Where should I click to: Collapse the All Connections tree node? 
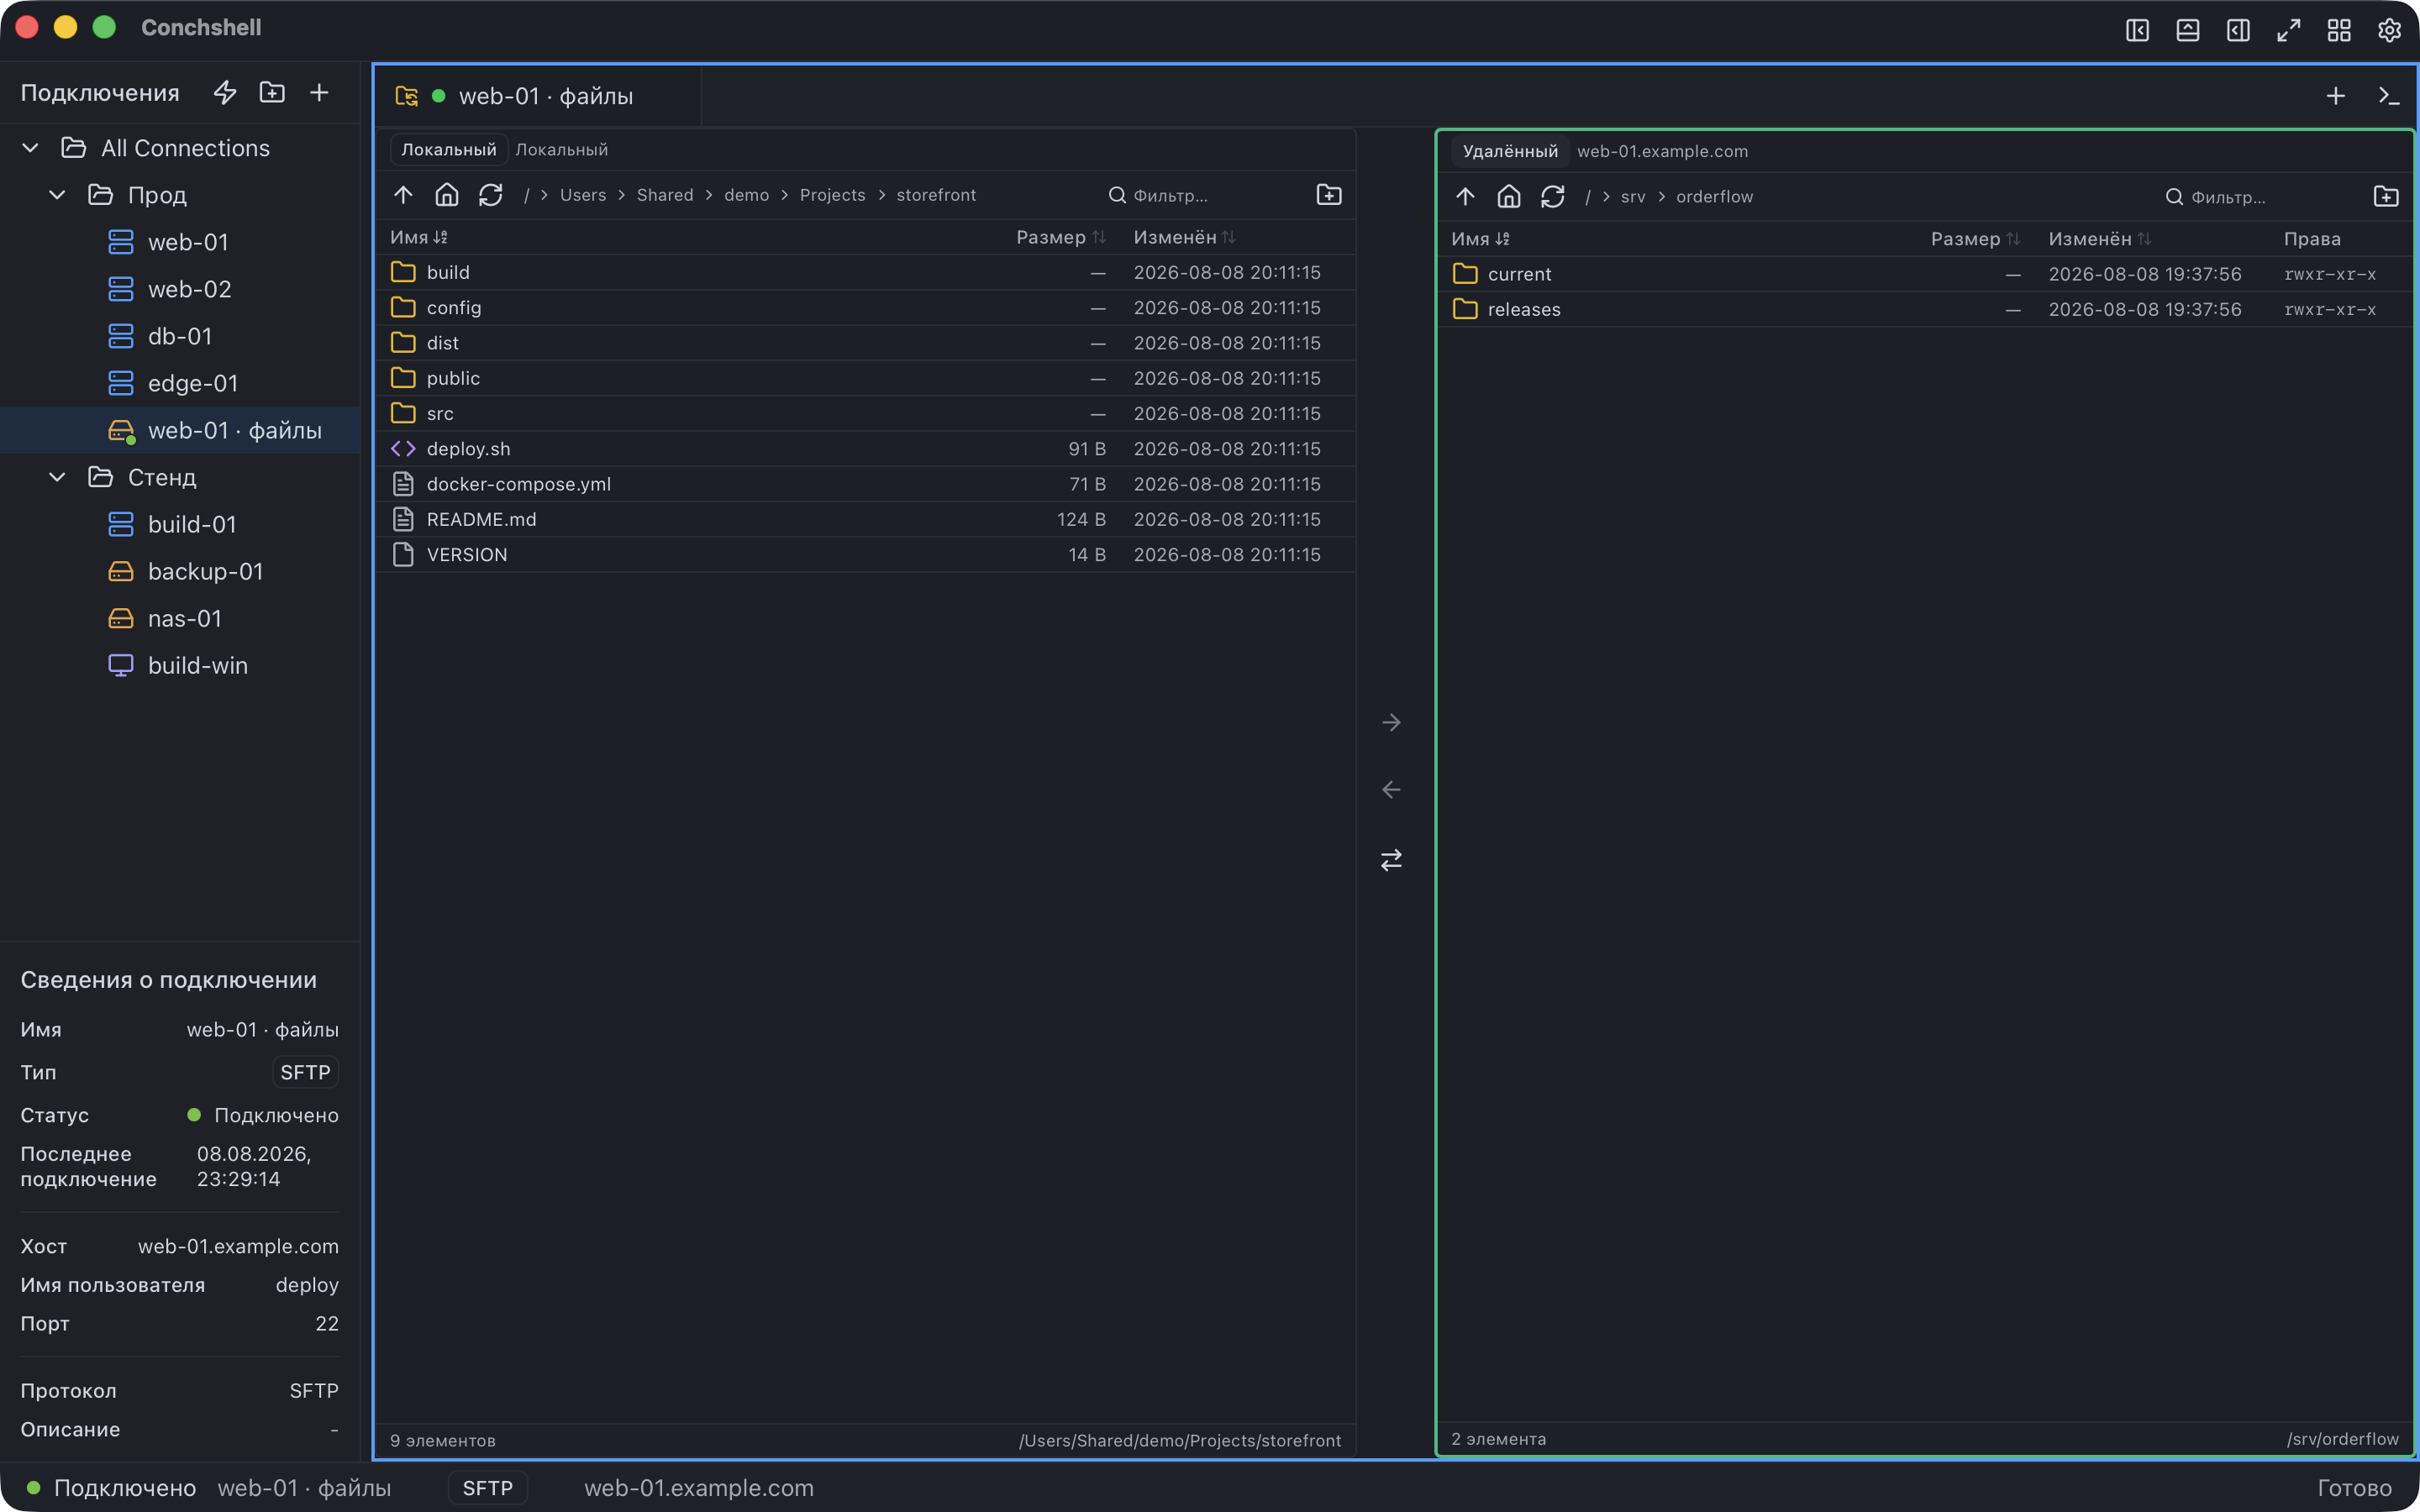click(x=30, y=148)
